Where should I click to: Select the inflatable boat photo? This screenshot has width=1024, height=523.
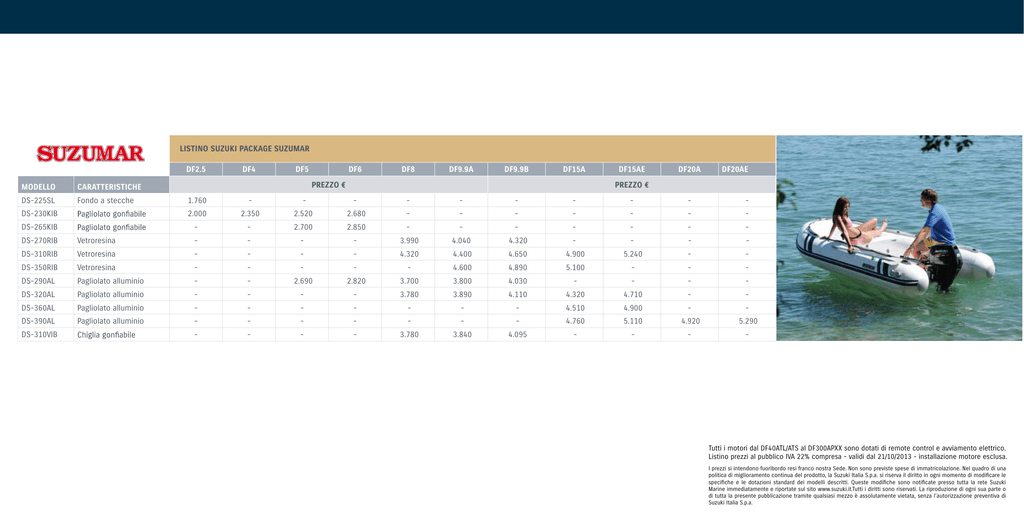pyautogui.click(x=899, y=238)
